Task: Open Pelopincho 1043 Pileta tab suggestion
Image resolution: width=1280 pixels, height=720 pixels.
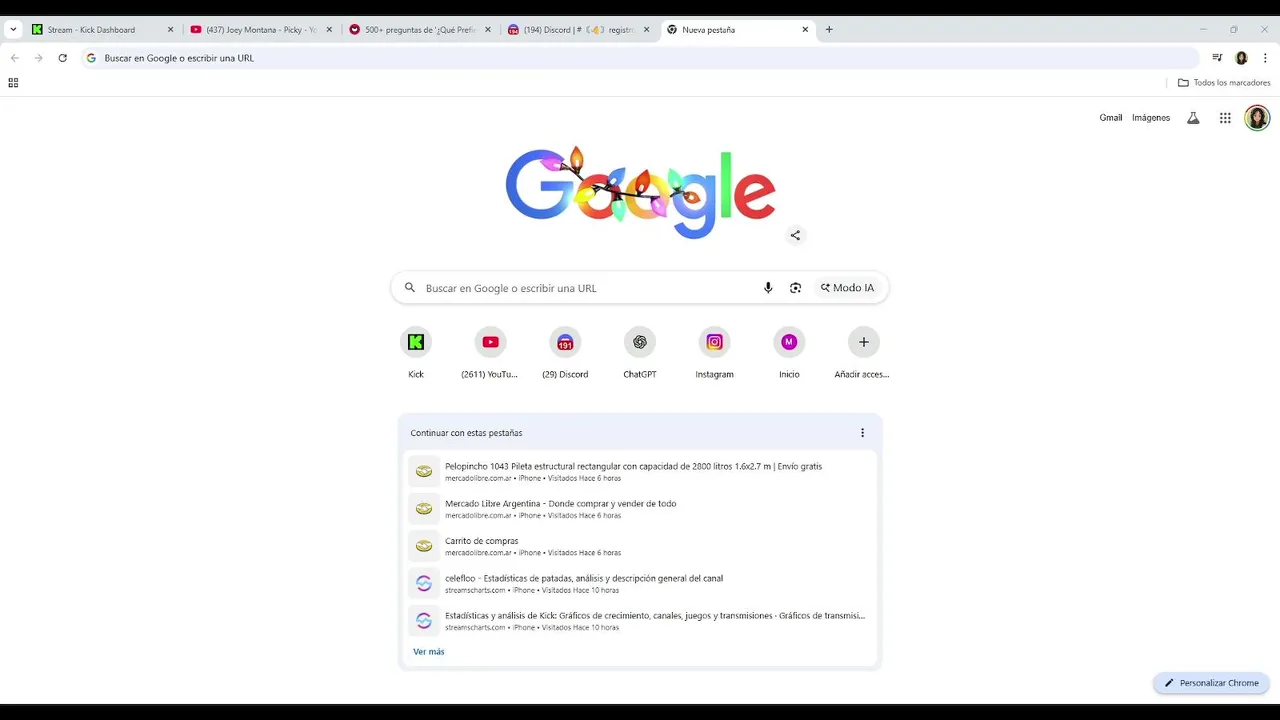Action: click(640, 471)
